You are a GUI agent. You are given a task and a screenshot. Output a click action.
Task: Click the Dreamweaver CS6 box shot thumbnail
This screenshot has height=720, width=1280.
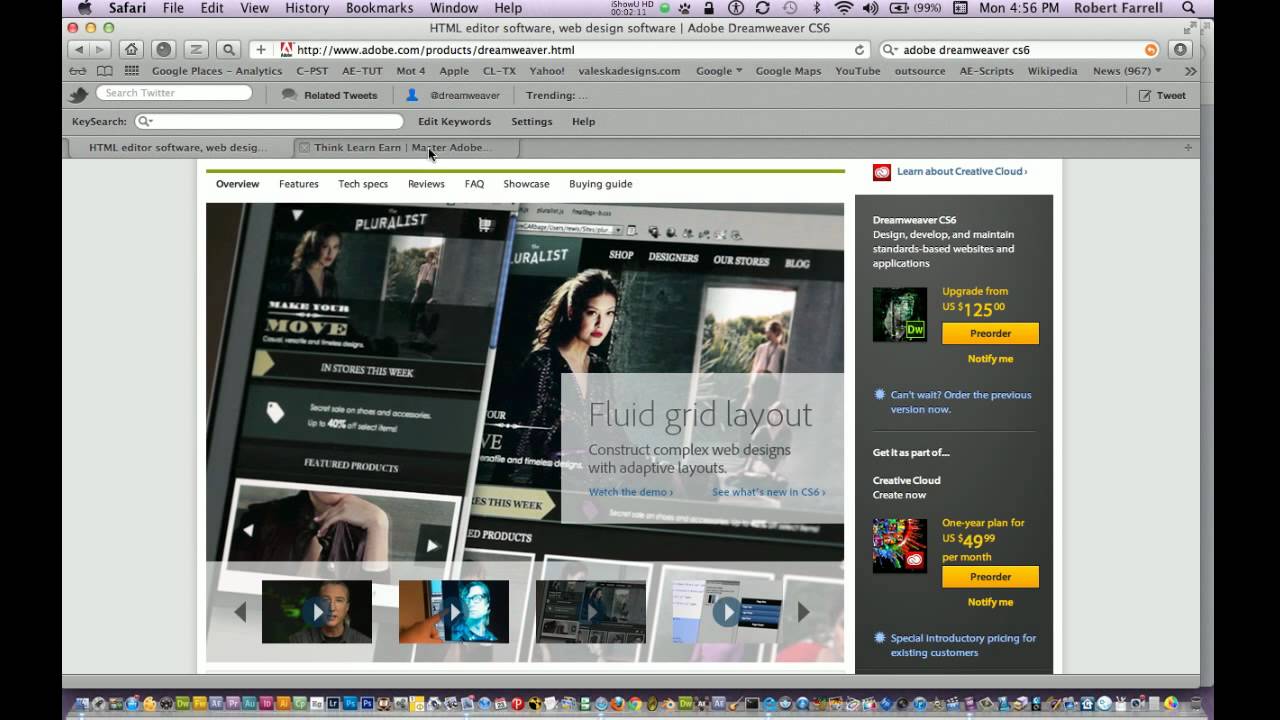(900, 315)
